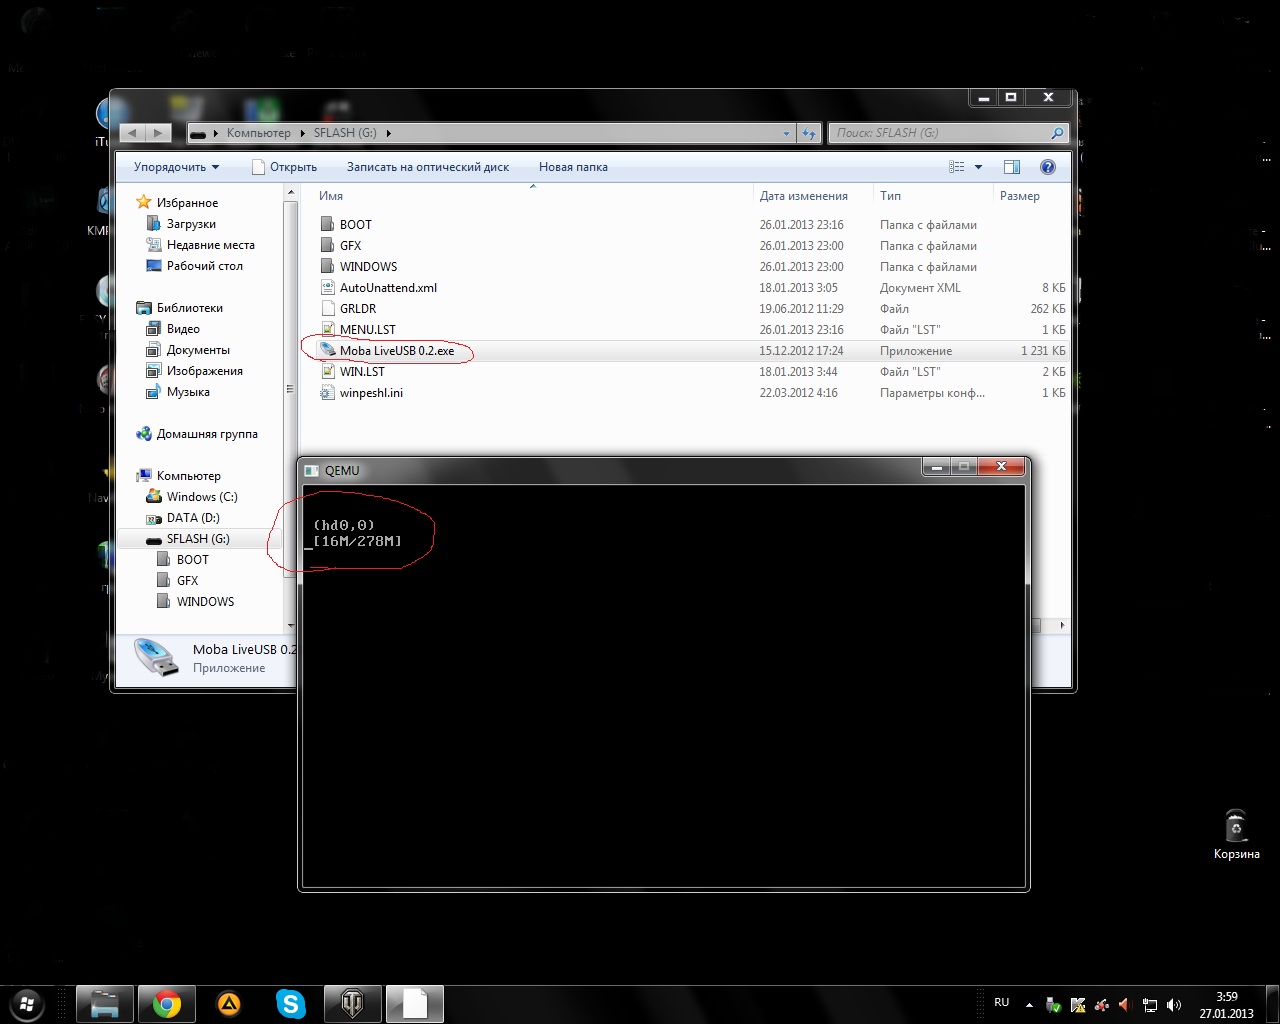Open Windows (C:) drive in tree
The width and height of the screenshot is (1280, 1024).
pos(202,497)
